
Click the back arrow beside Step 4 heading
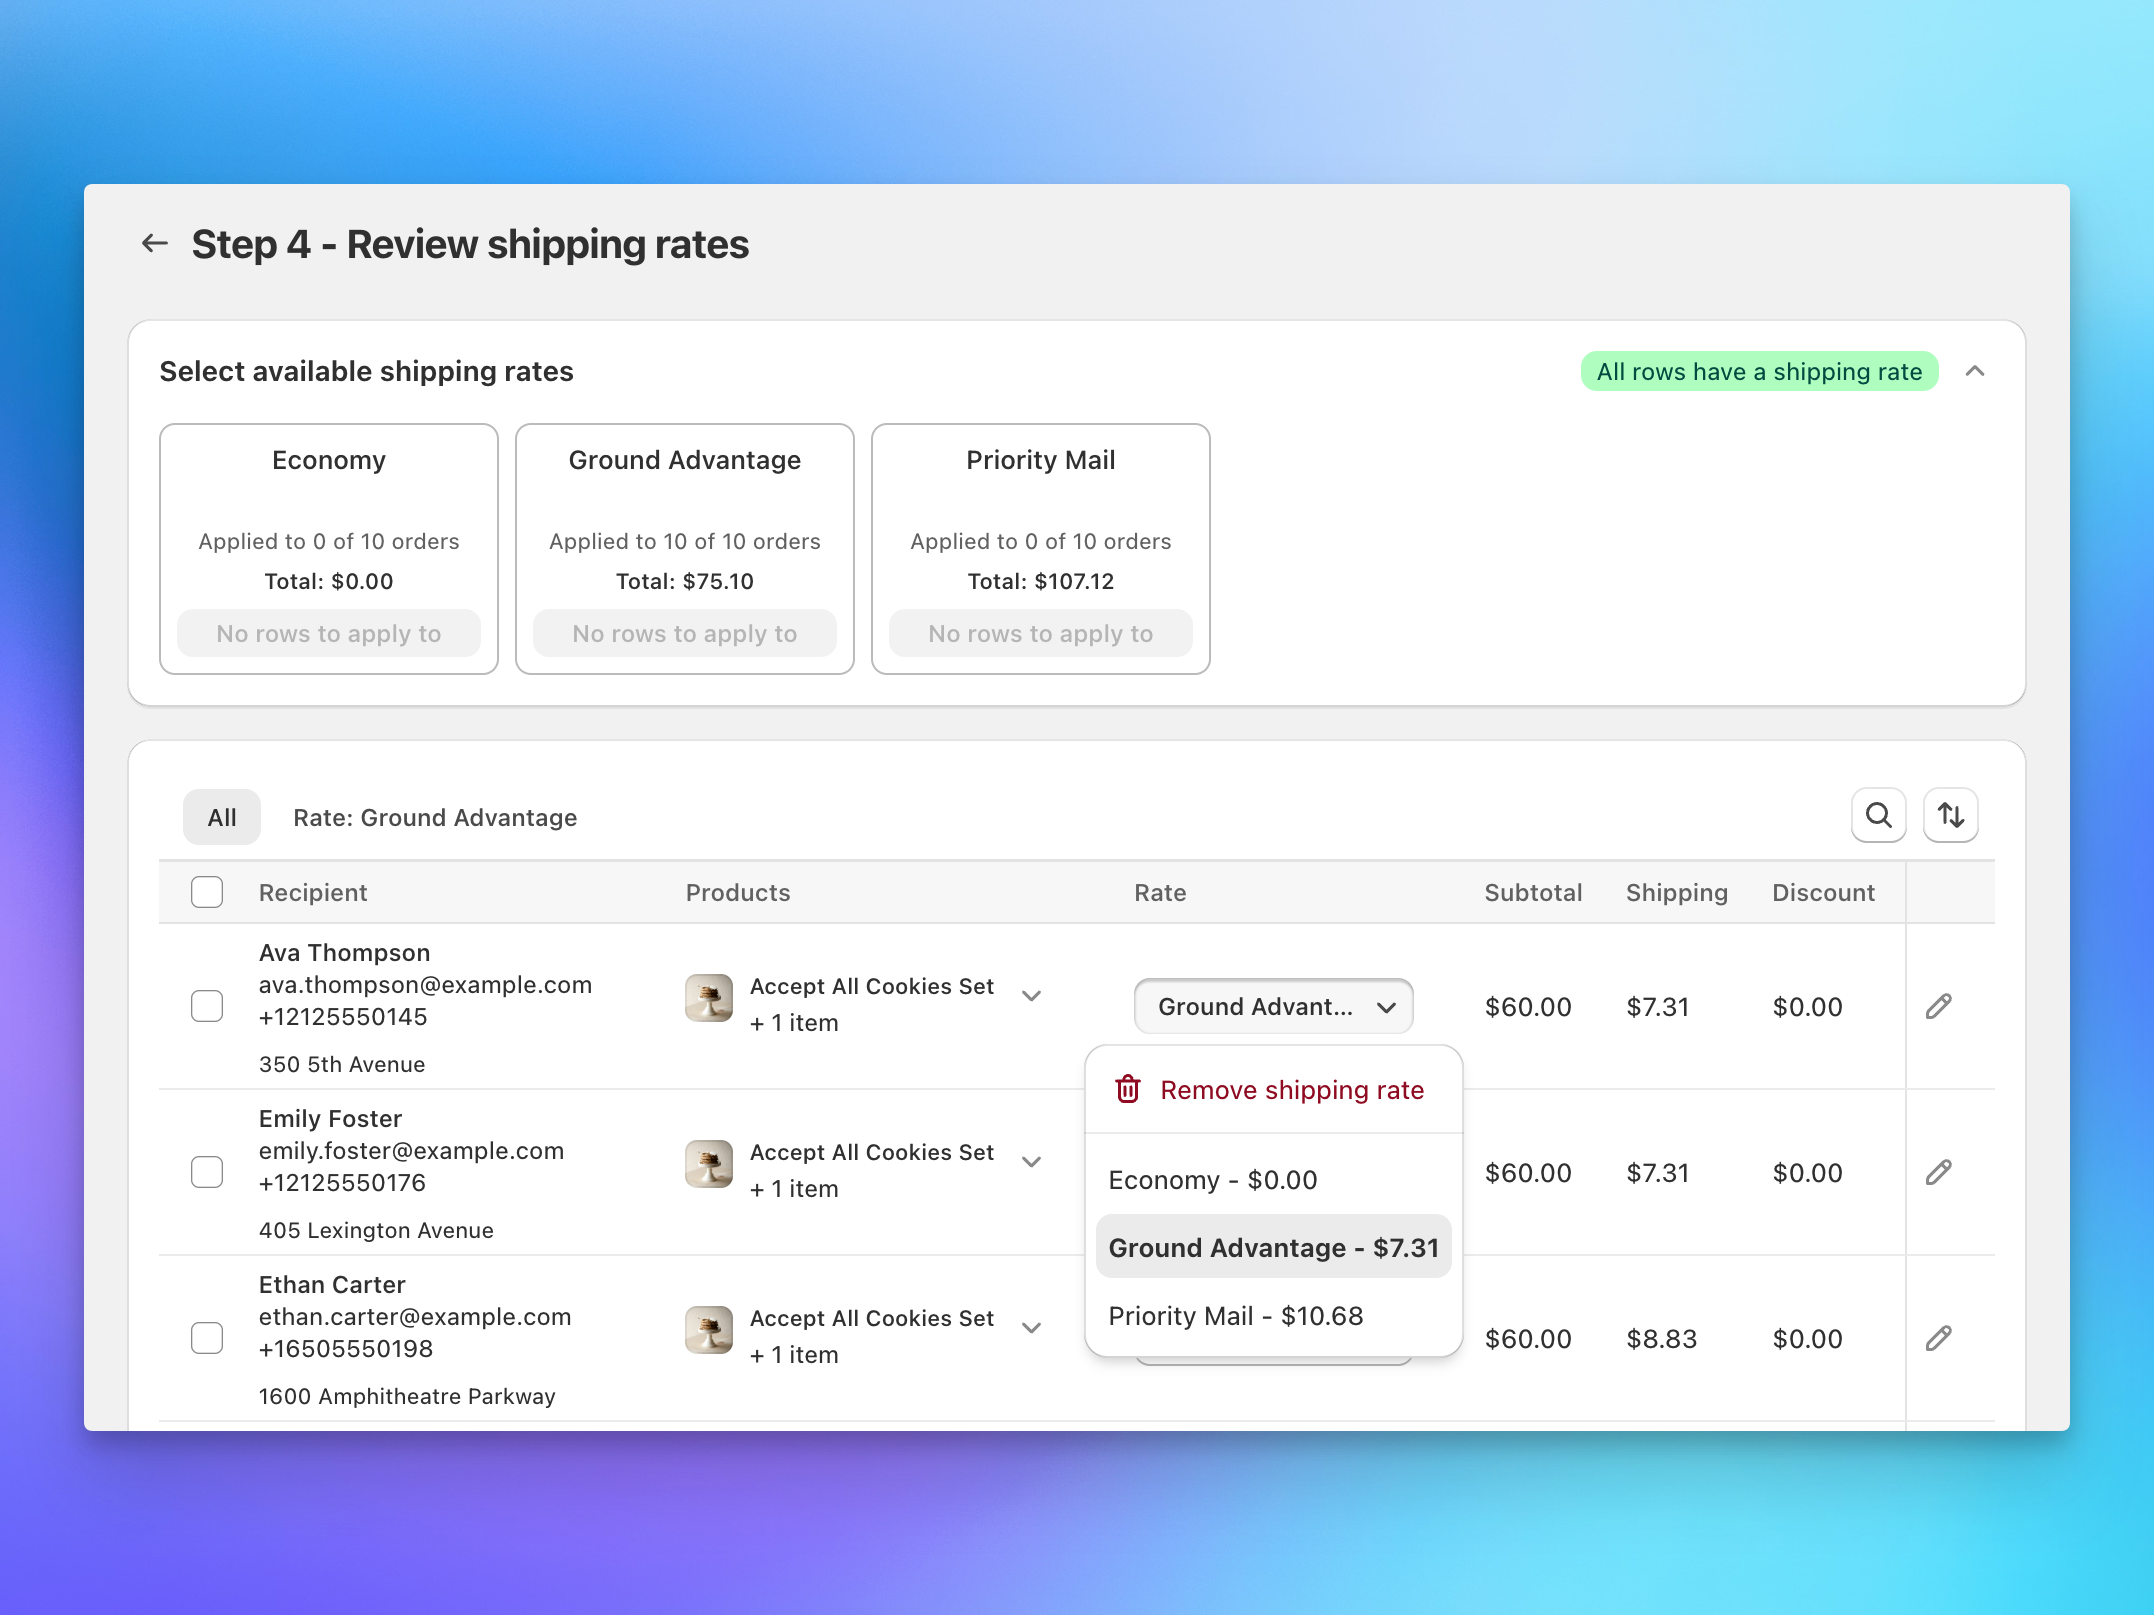pos(154,243)
